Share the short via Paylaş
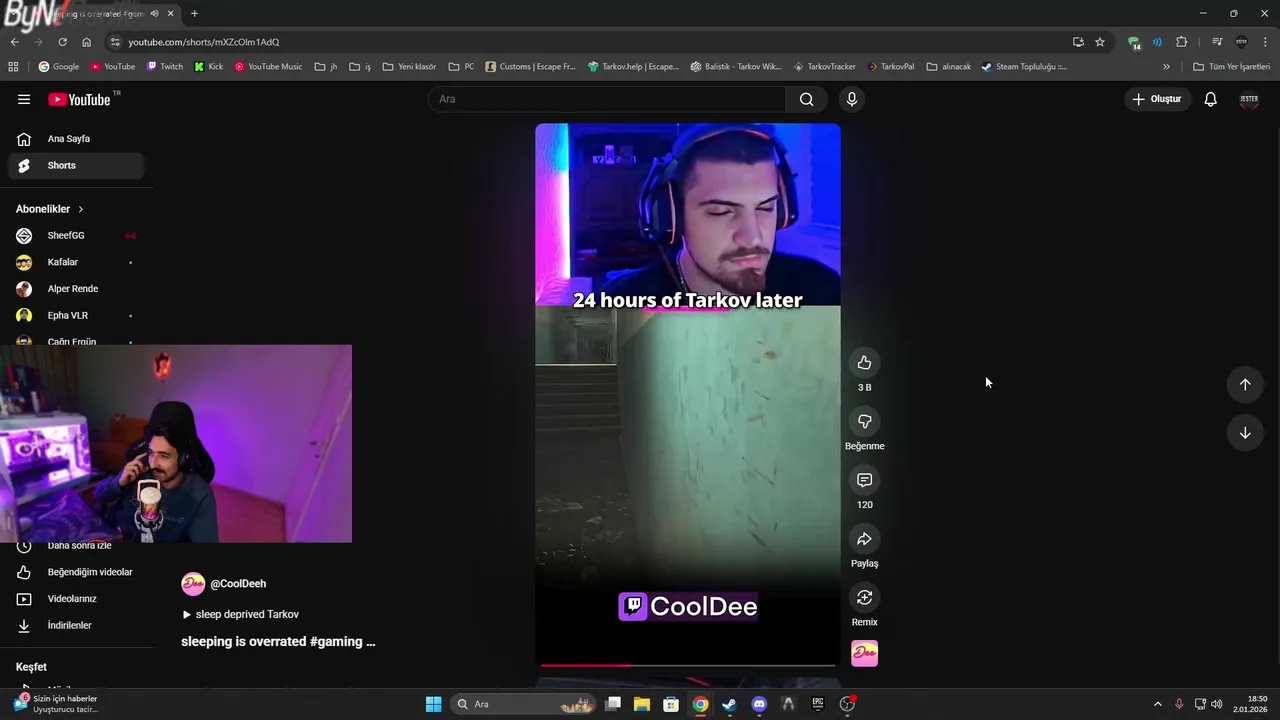The height and width of the screenshot is (720, 1280). click(x=864, y=539)
